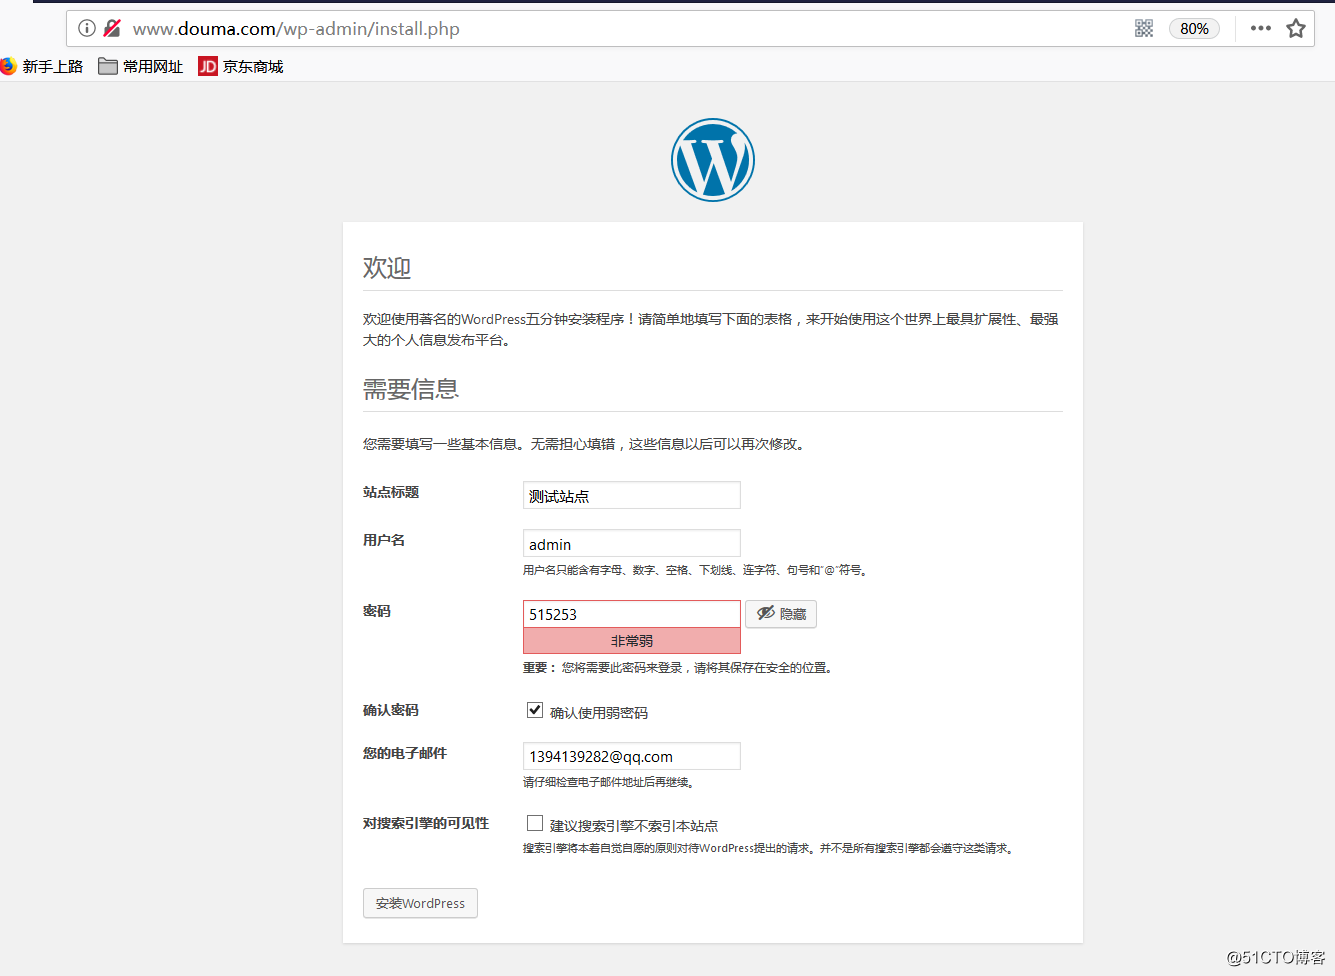Click the URL address bar text
1335x976 pixels.
296,29
